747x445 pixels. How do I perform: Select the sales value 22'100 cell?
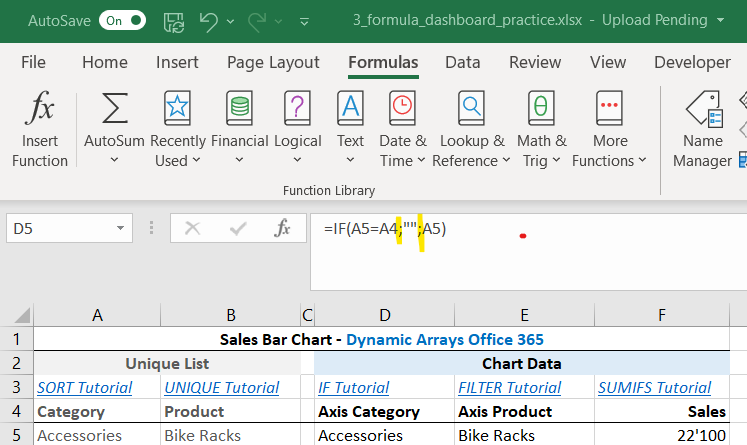662,435
